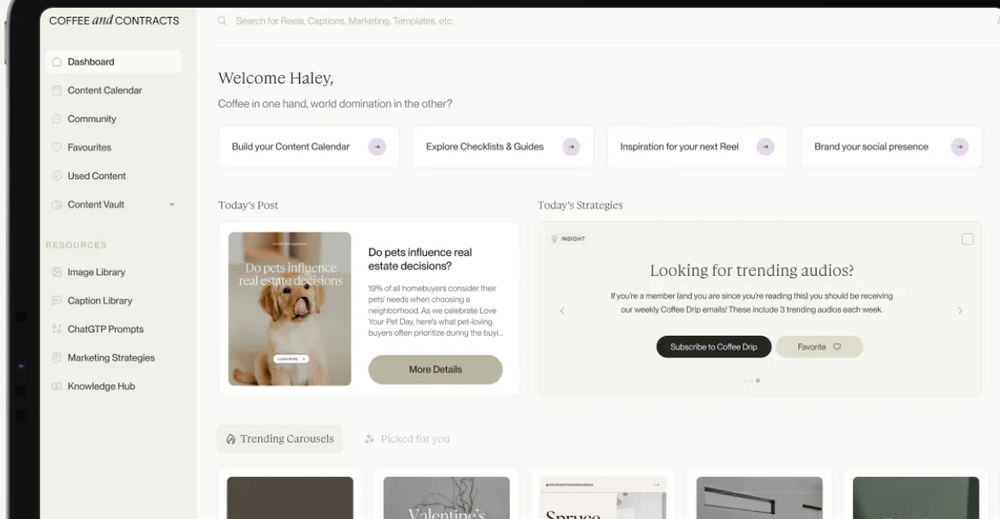Click the Content Calendar icon
Screen dimensions: 1000x519
pos(57,91)
